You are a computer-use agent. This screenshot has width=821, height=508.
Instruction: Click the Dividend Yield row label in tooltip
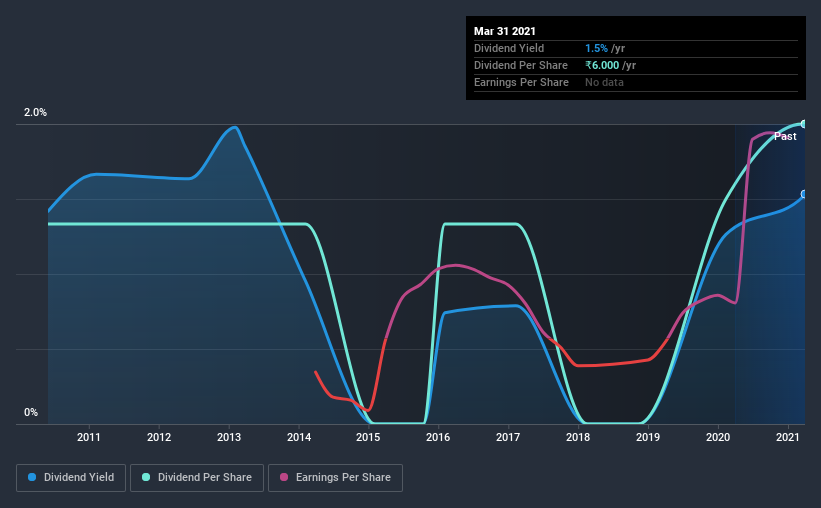(509, 48)
